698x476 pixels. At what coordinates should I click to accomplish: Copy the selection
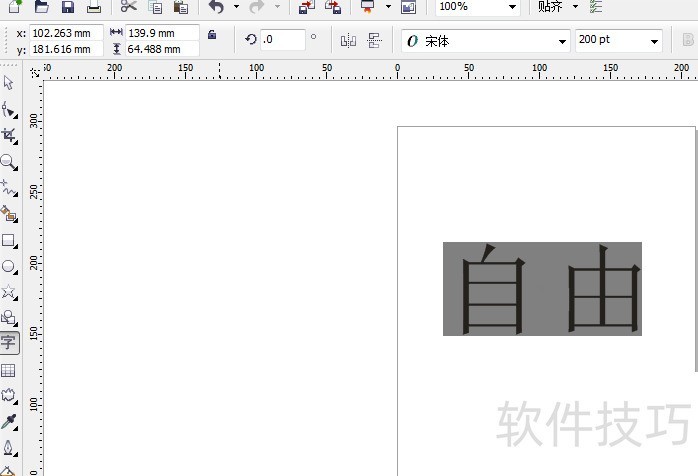point(155,6)
